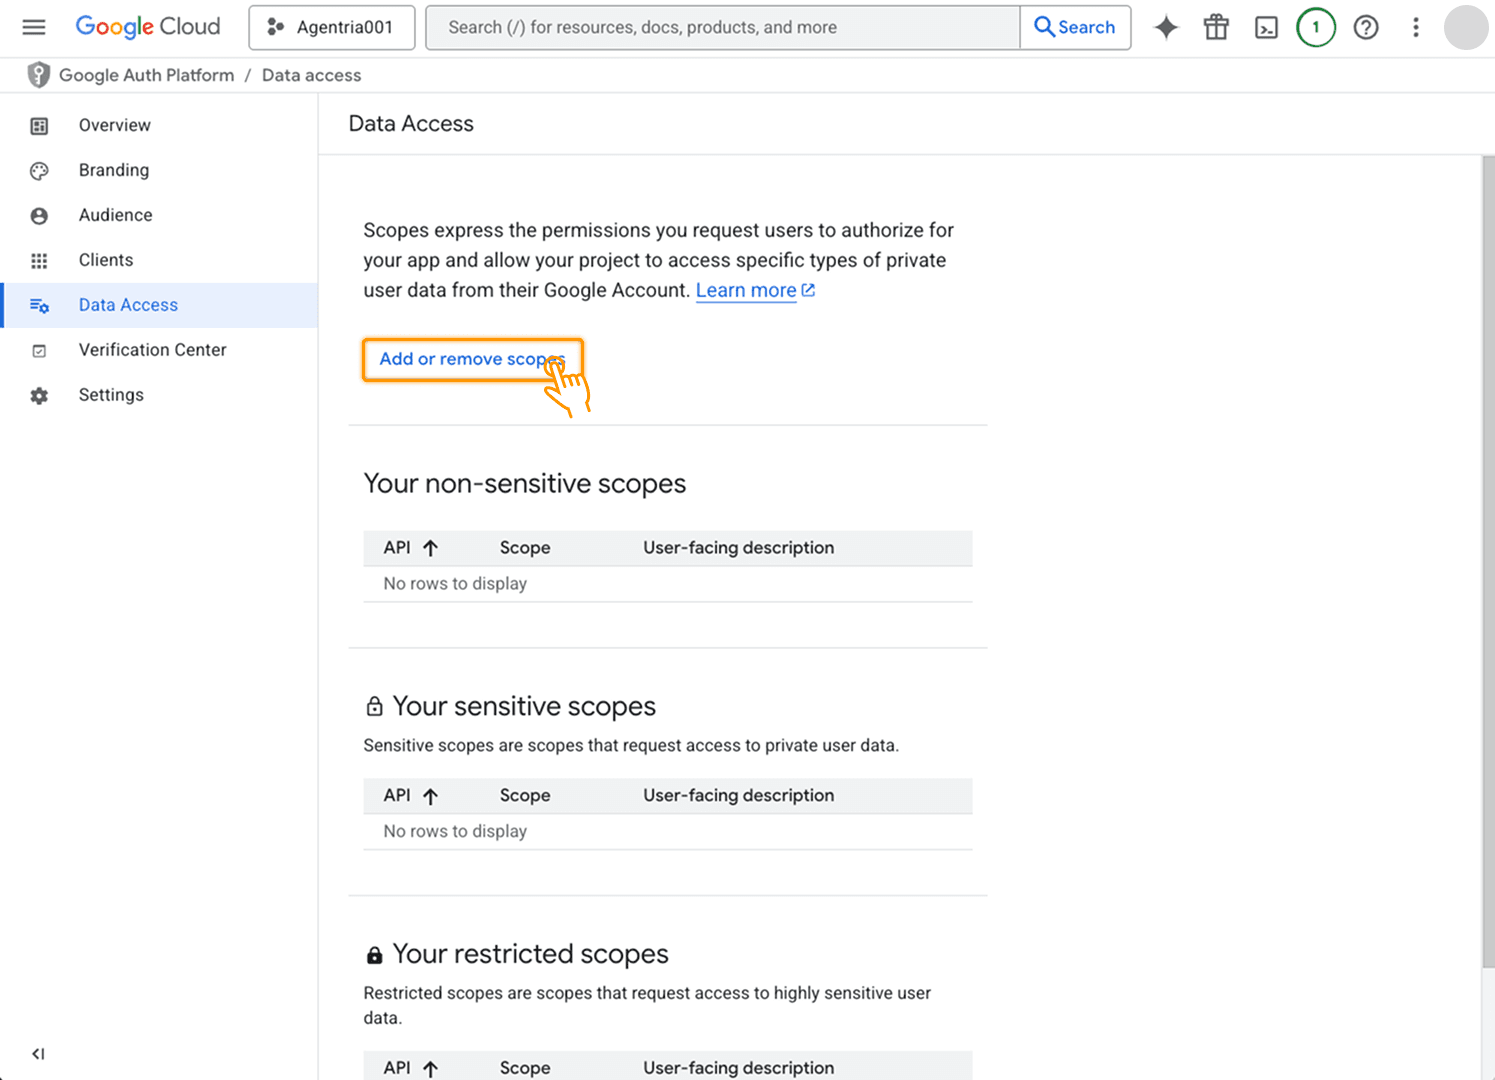Click User-facing description header in sensitive table

pyautogui.click(x=738, y=796)
